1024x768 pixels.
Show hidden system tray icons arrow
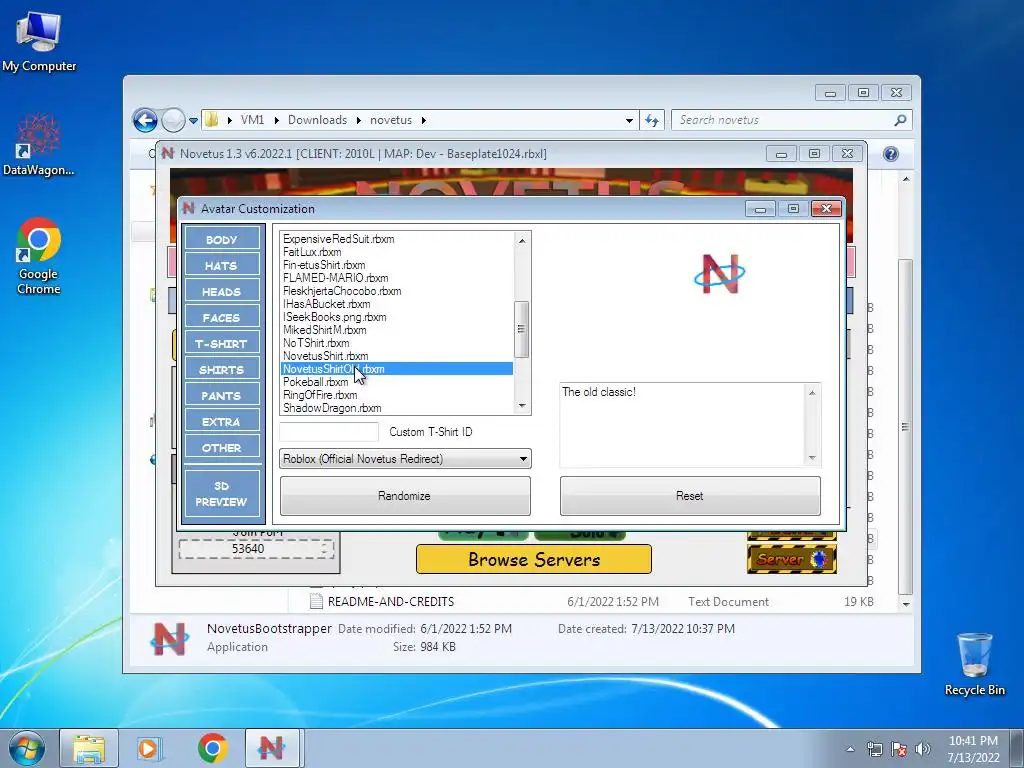tap(850, 749)
